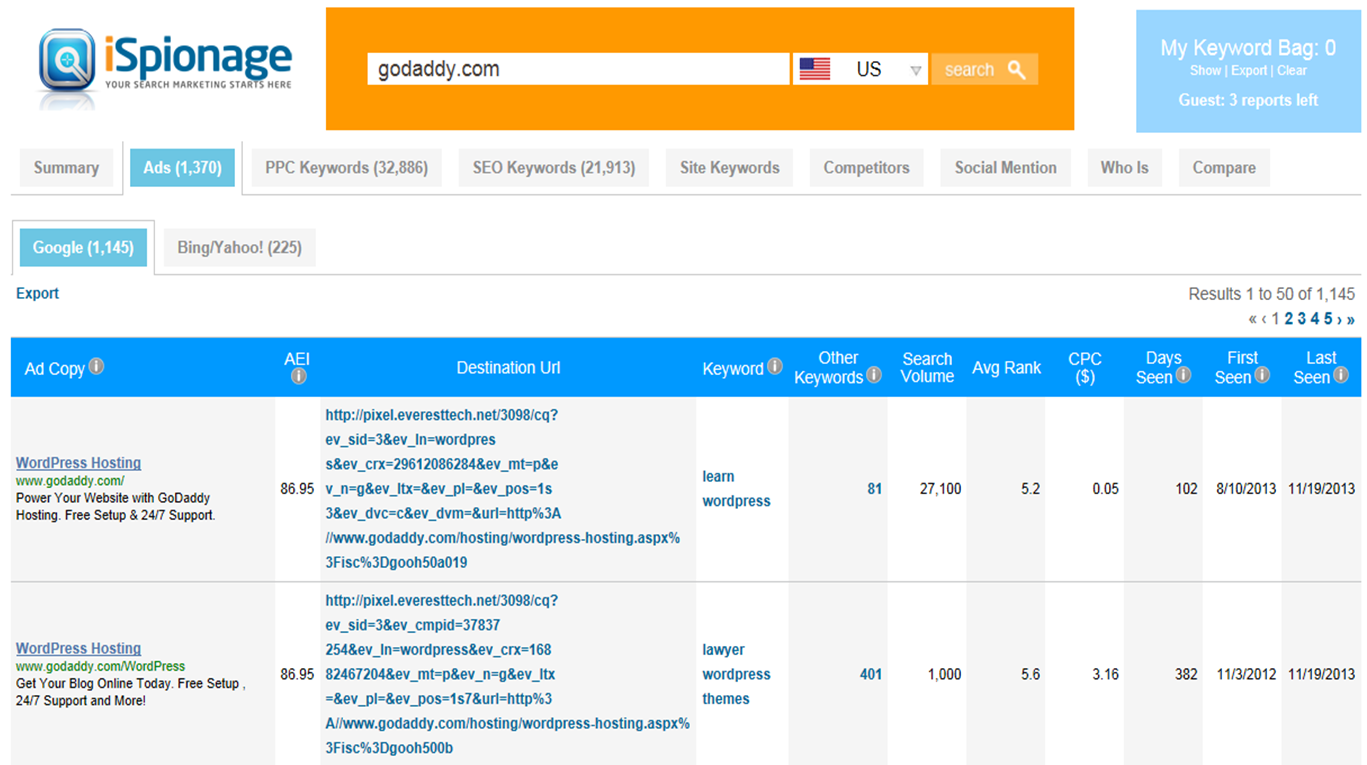
Task: Open the Competitors tab
Action: pos(866,168)
